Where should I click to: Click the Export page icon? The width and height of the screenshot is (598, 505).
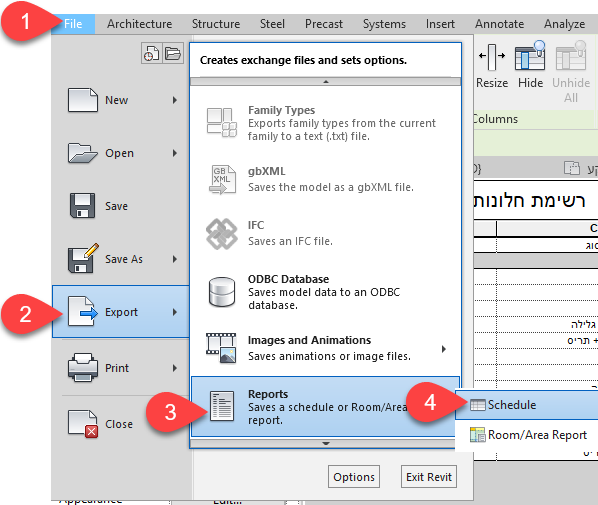[x=82, y=312]
